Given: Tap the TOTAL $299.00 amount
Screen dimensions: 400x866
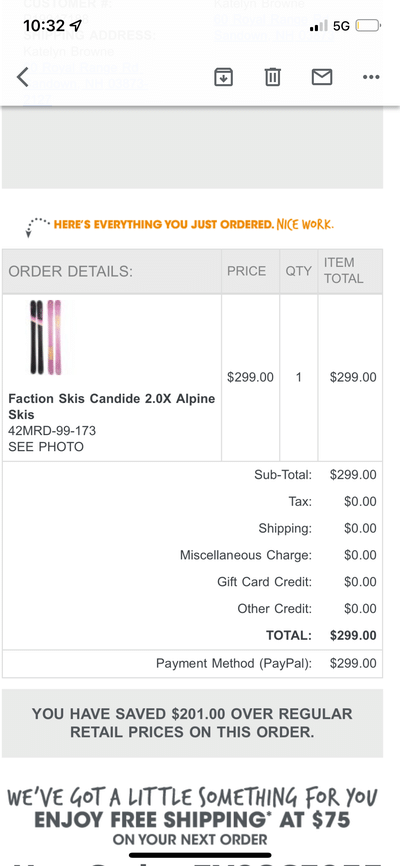Looking at the screenshot, I should click(x=353, y=635).
